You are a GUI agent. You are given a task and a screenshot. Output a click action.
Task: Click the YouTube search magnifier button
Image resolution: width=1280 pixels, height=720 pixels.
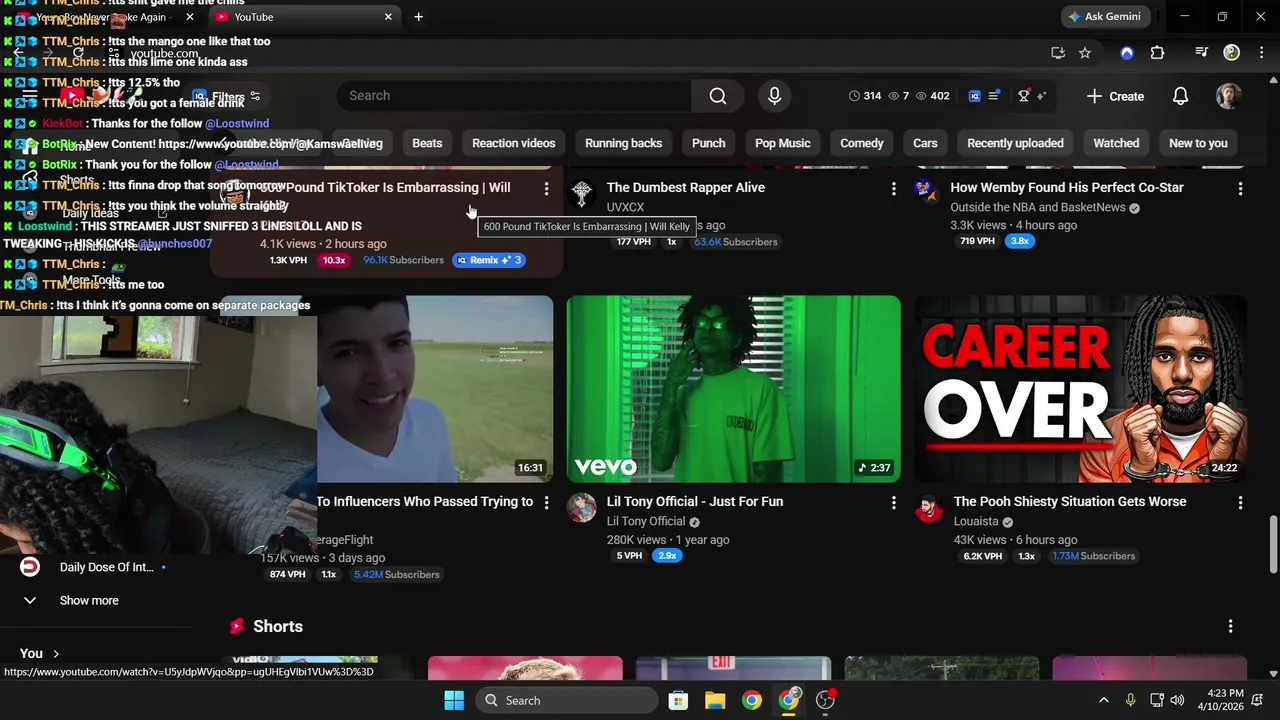[717, 96]
